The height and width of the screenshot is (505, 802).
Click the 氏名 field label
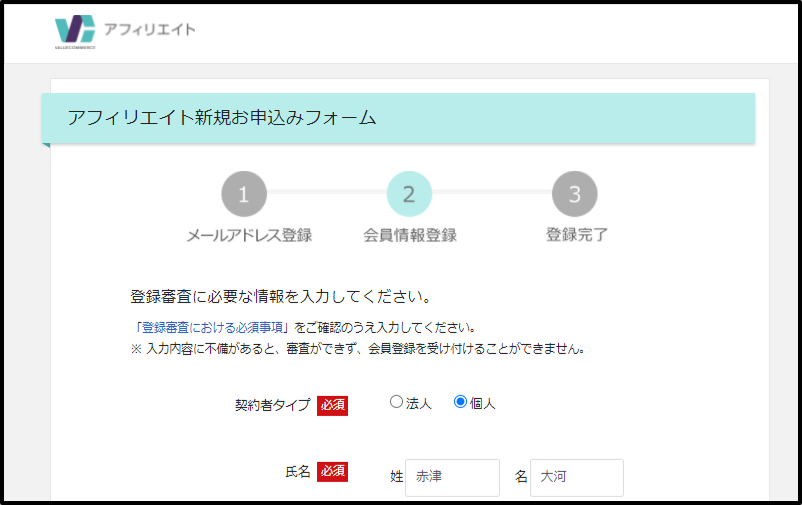click(x=297, y=471)
